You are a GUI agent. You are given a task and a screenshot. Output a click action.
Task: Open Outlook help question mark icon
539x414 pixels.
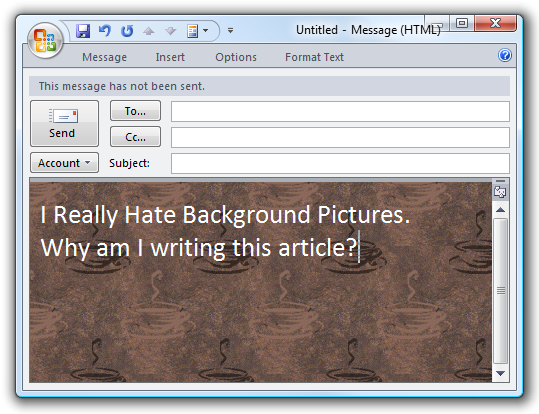coord(505,55)
